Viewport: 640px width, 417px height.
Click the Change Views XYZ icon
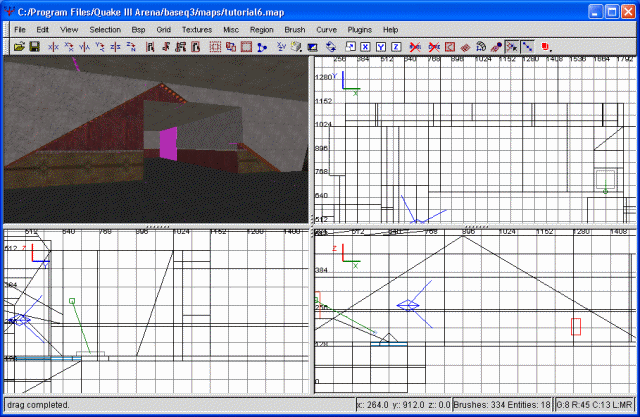(x=281, y=47)
